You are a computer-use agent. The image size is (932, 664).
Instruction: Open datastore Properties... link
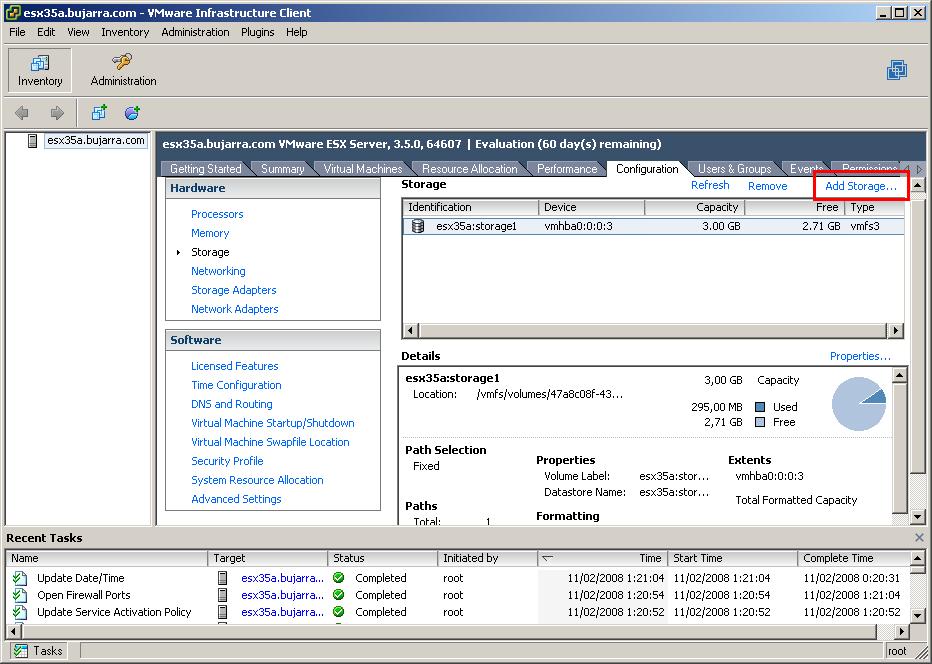[x=860, y=356]
